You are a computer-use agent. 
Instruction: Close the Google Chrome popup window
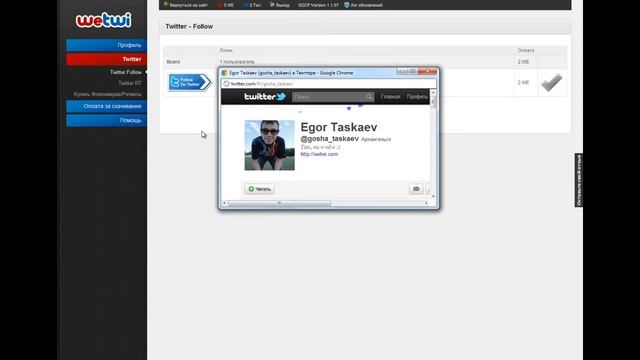coord(428,71)
